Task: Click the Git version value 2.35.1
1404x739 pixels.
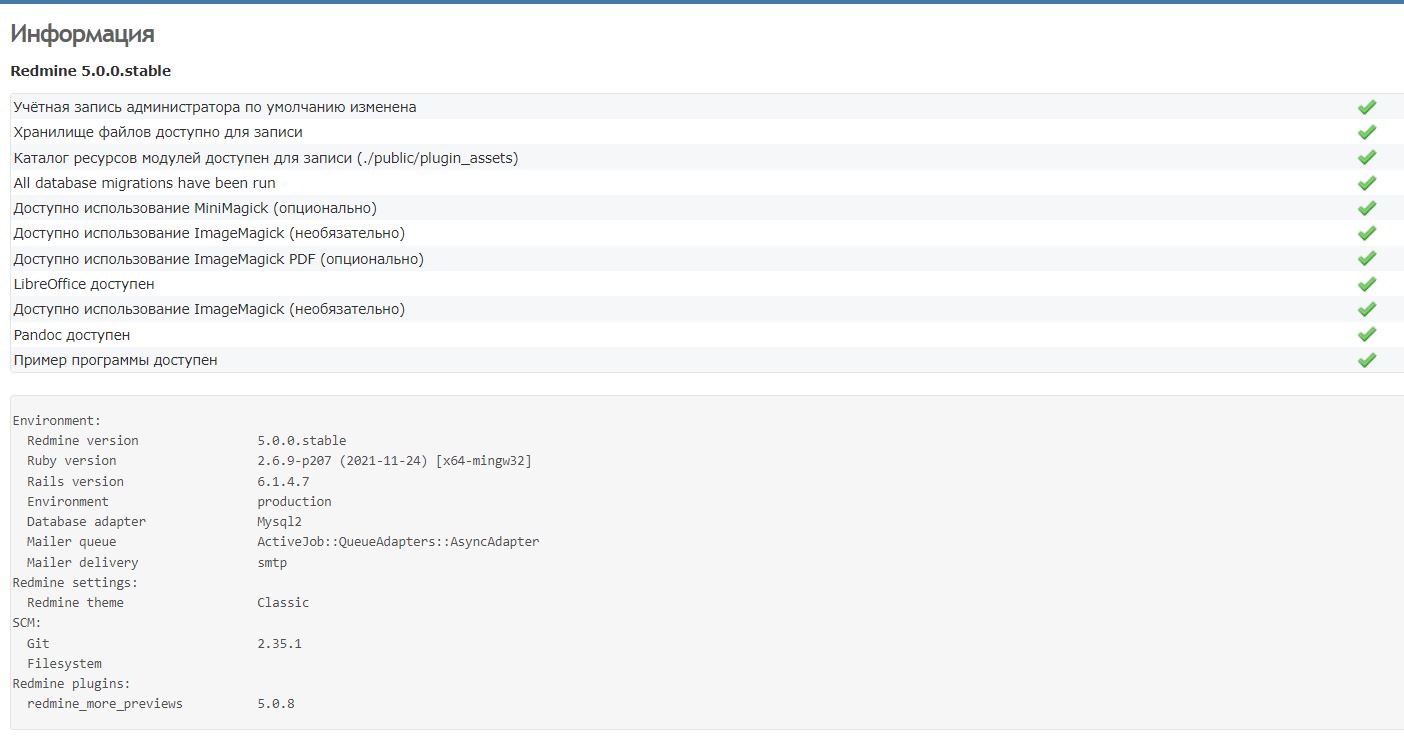Action: [279, 644]
